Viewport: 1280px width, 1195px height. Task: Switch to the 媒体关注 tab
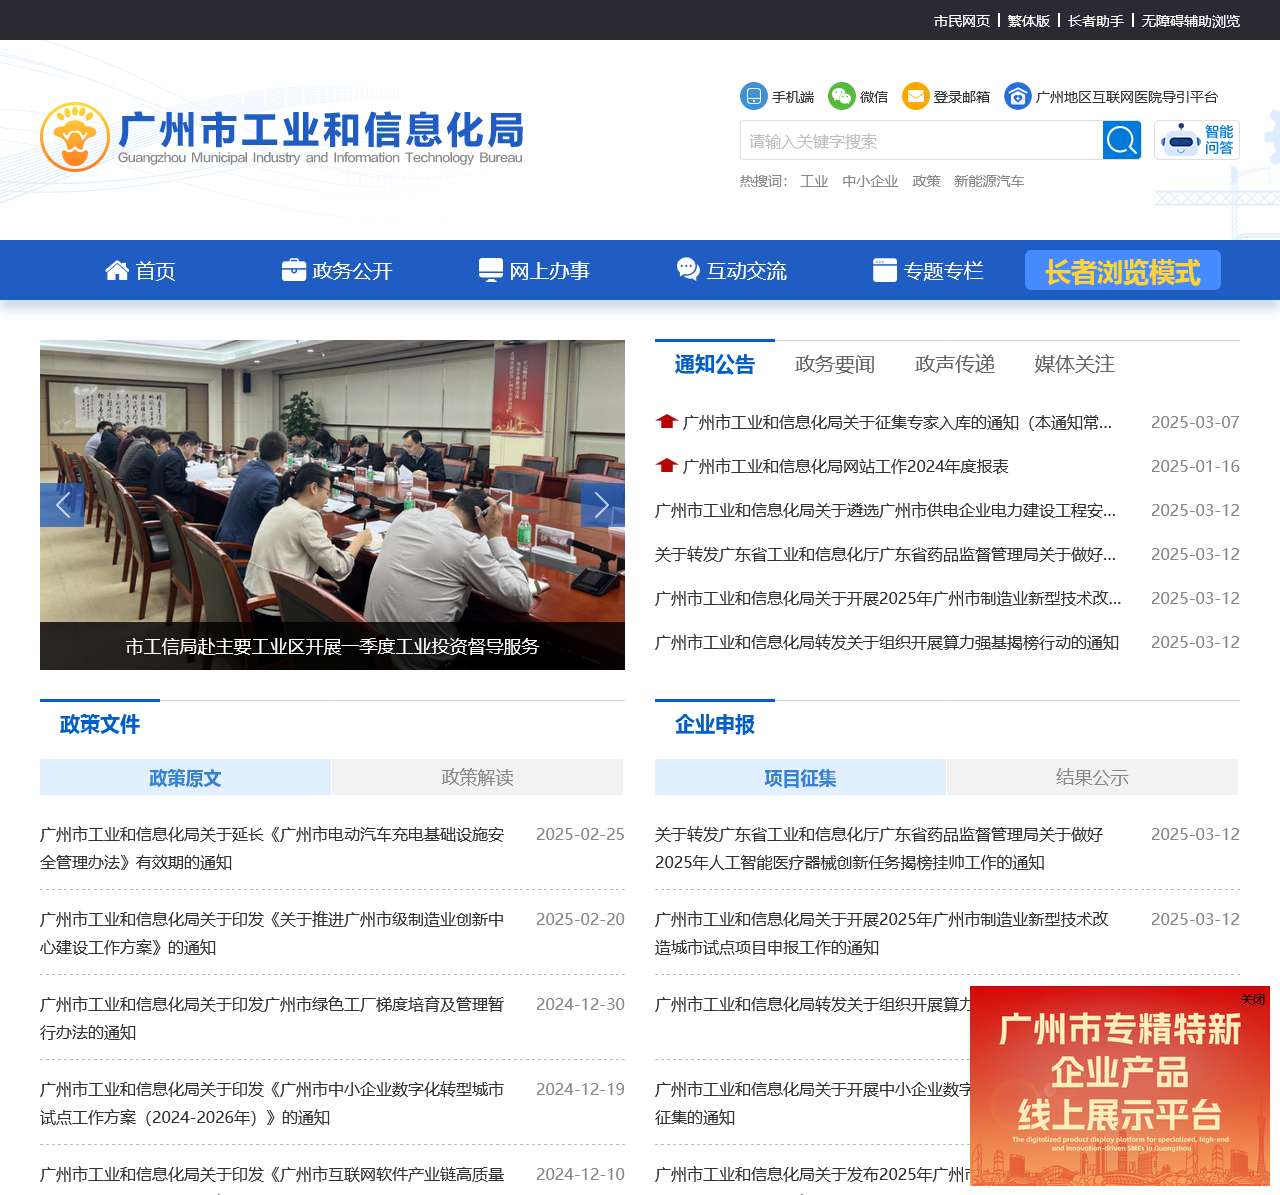click(1075, 364)
